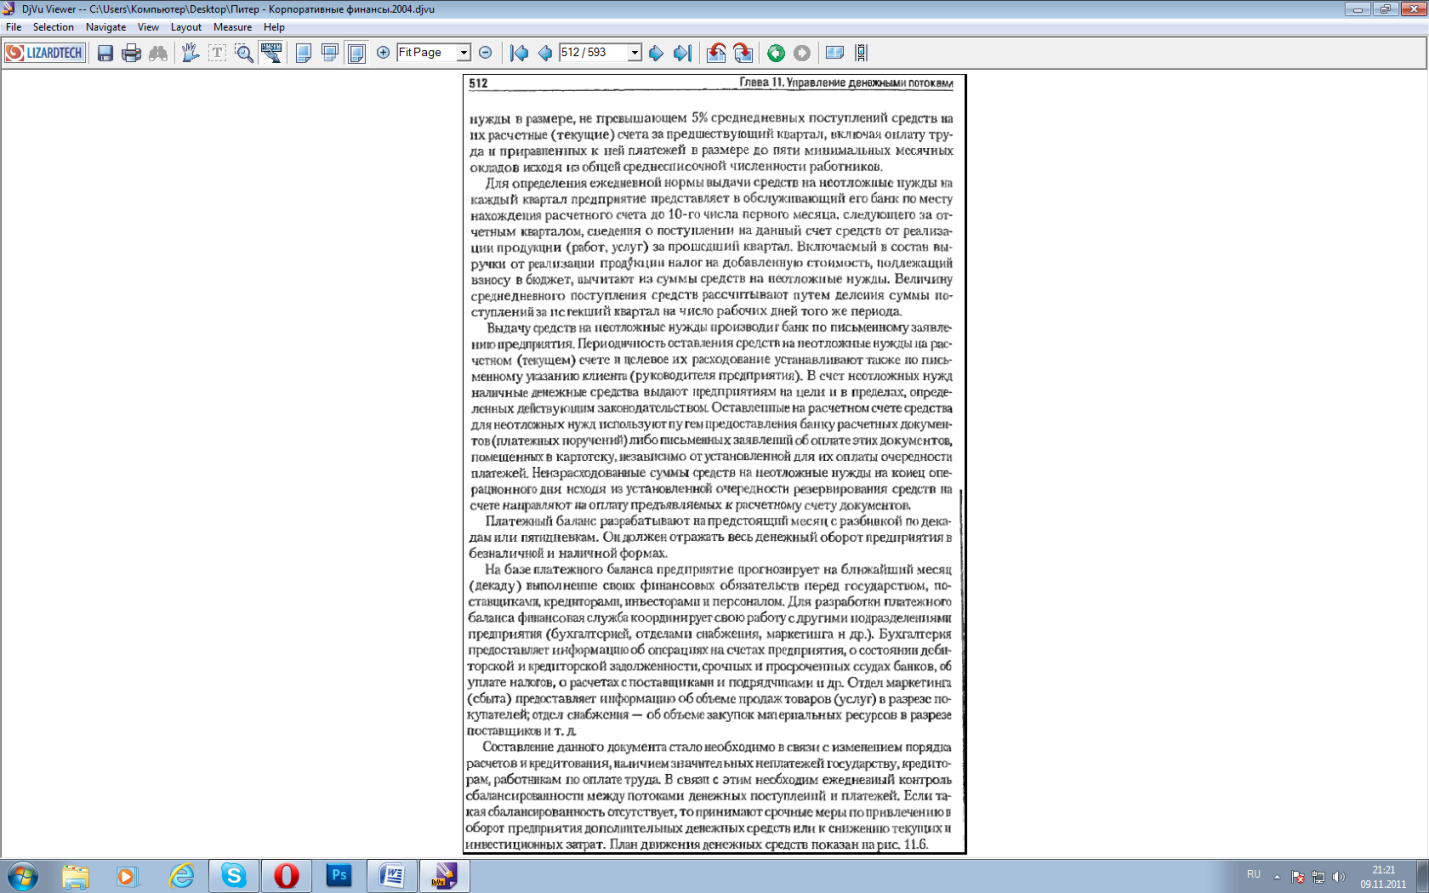Open the File menu
Viewport: 1429px width, 893px height.
13,27
